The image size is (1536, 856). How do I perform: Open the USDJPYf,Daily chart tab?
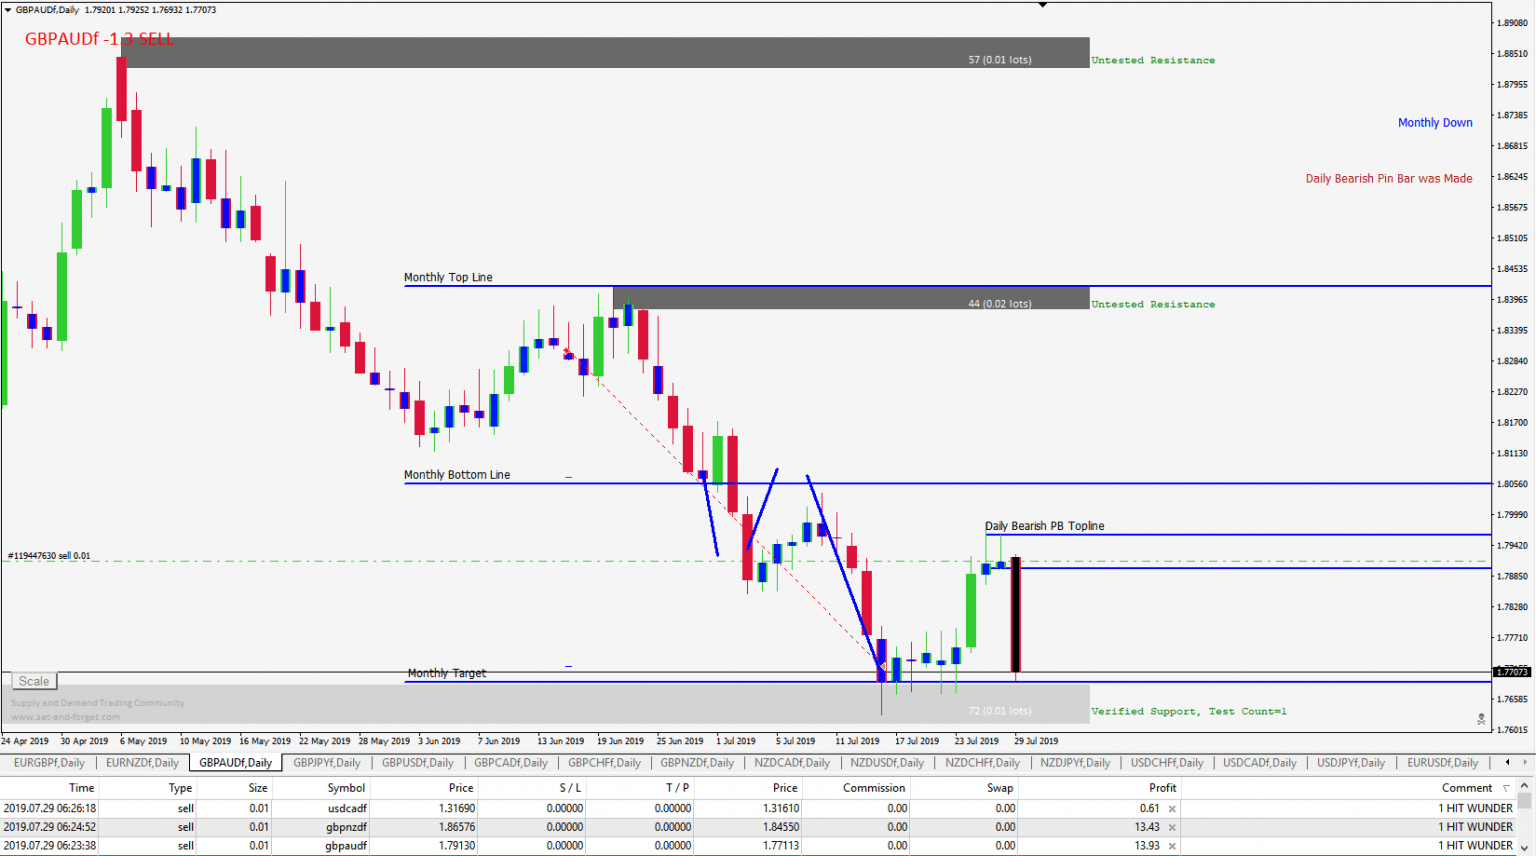pyautogui.click(x=1351, y=762)
